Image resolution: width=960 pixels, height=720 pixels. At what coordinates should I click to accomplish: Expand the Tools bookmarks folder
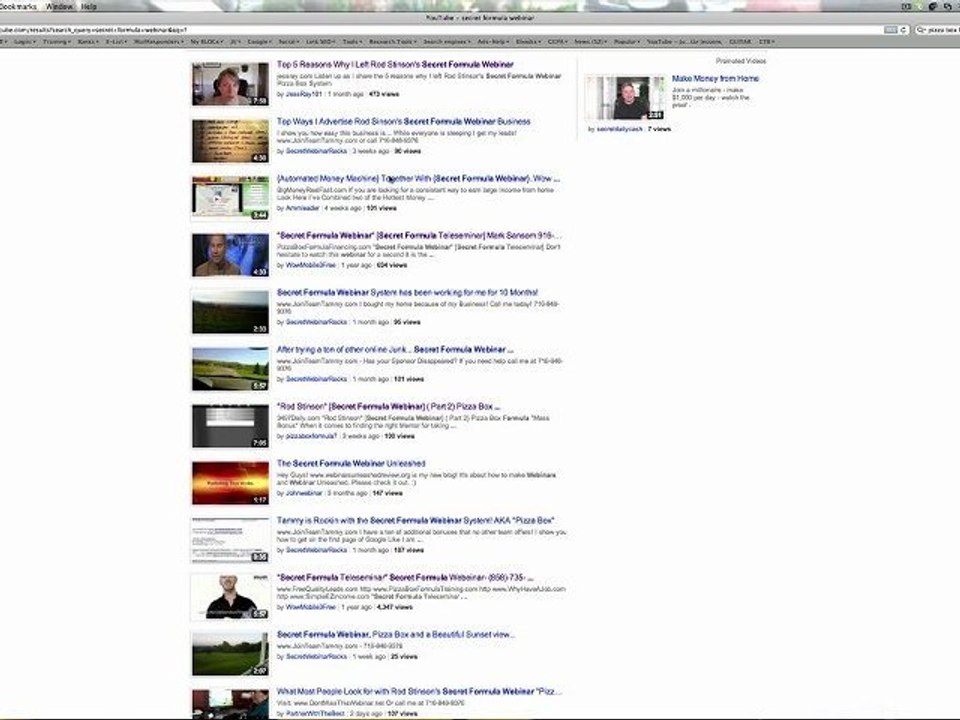(x=351, y=42)
